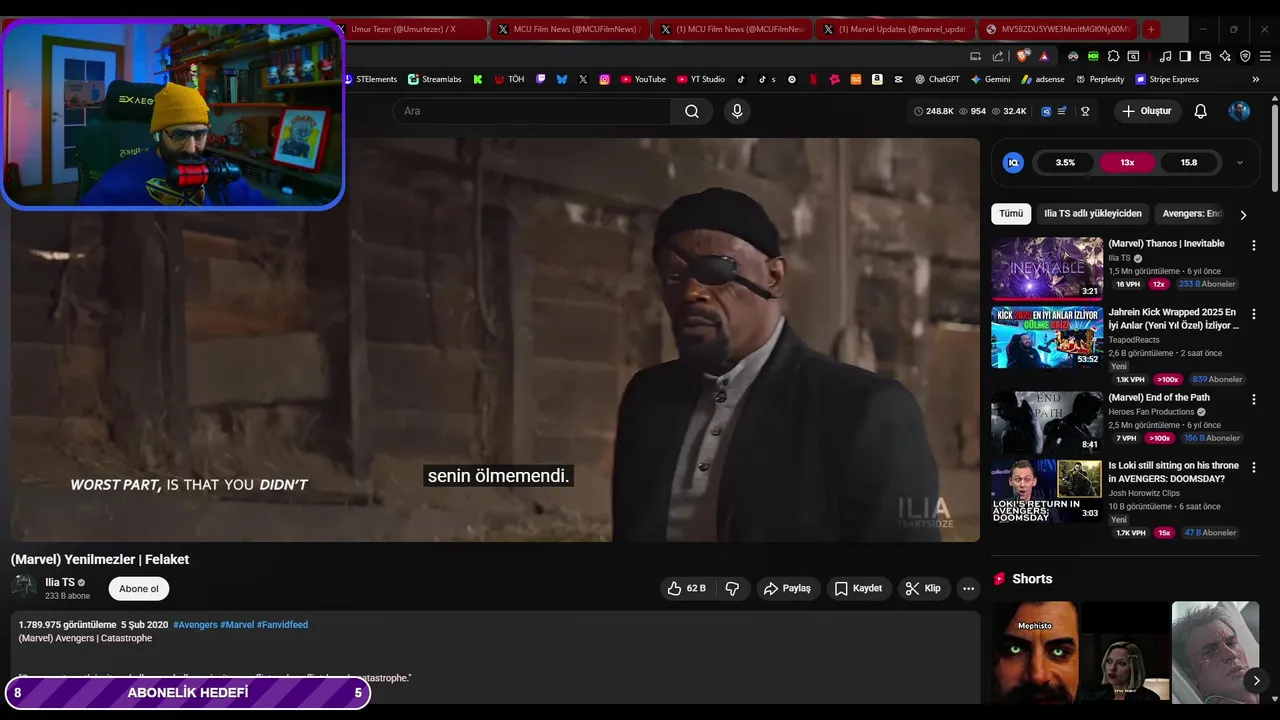The image size is (1280, 720).
Task: Open Perplexity bookmark
Action: pos(1100,79)
